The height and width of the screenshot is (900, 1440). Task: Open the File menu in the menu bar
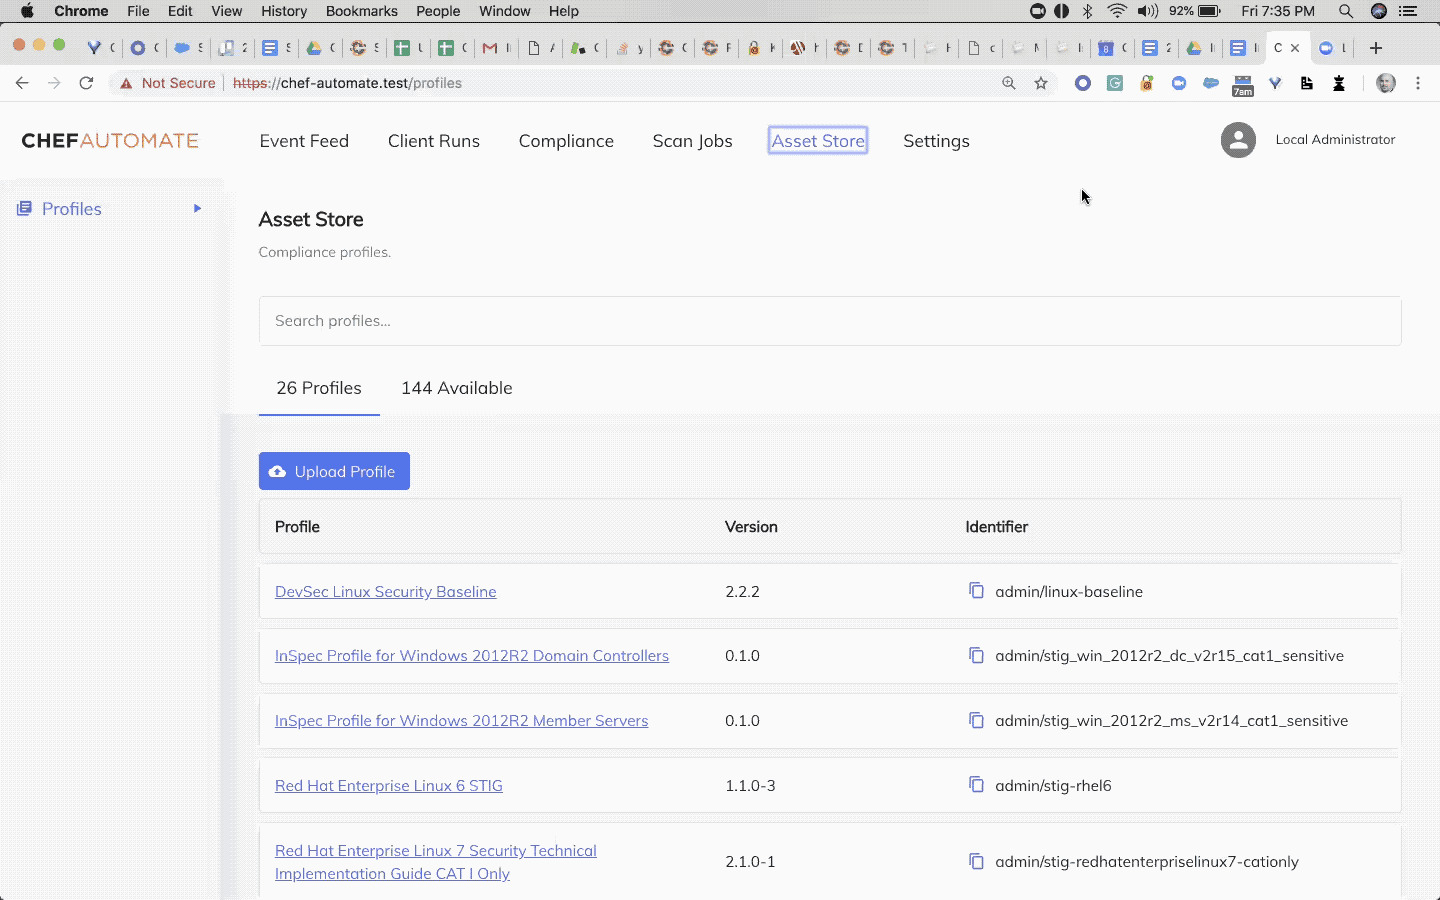coord(138,11)
